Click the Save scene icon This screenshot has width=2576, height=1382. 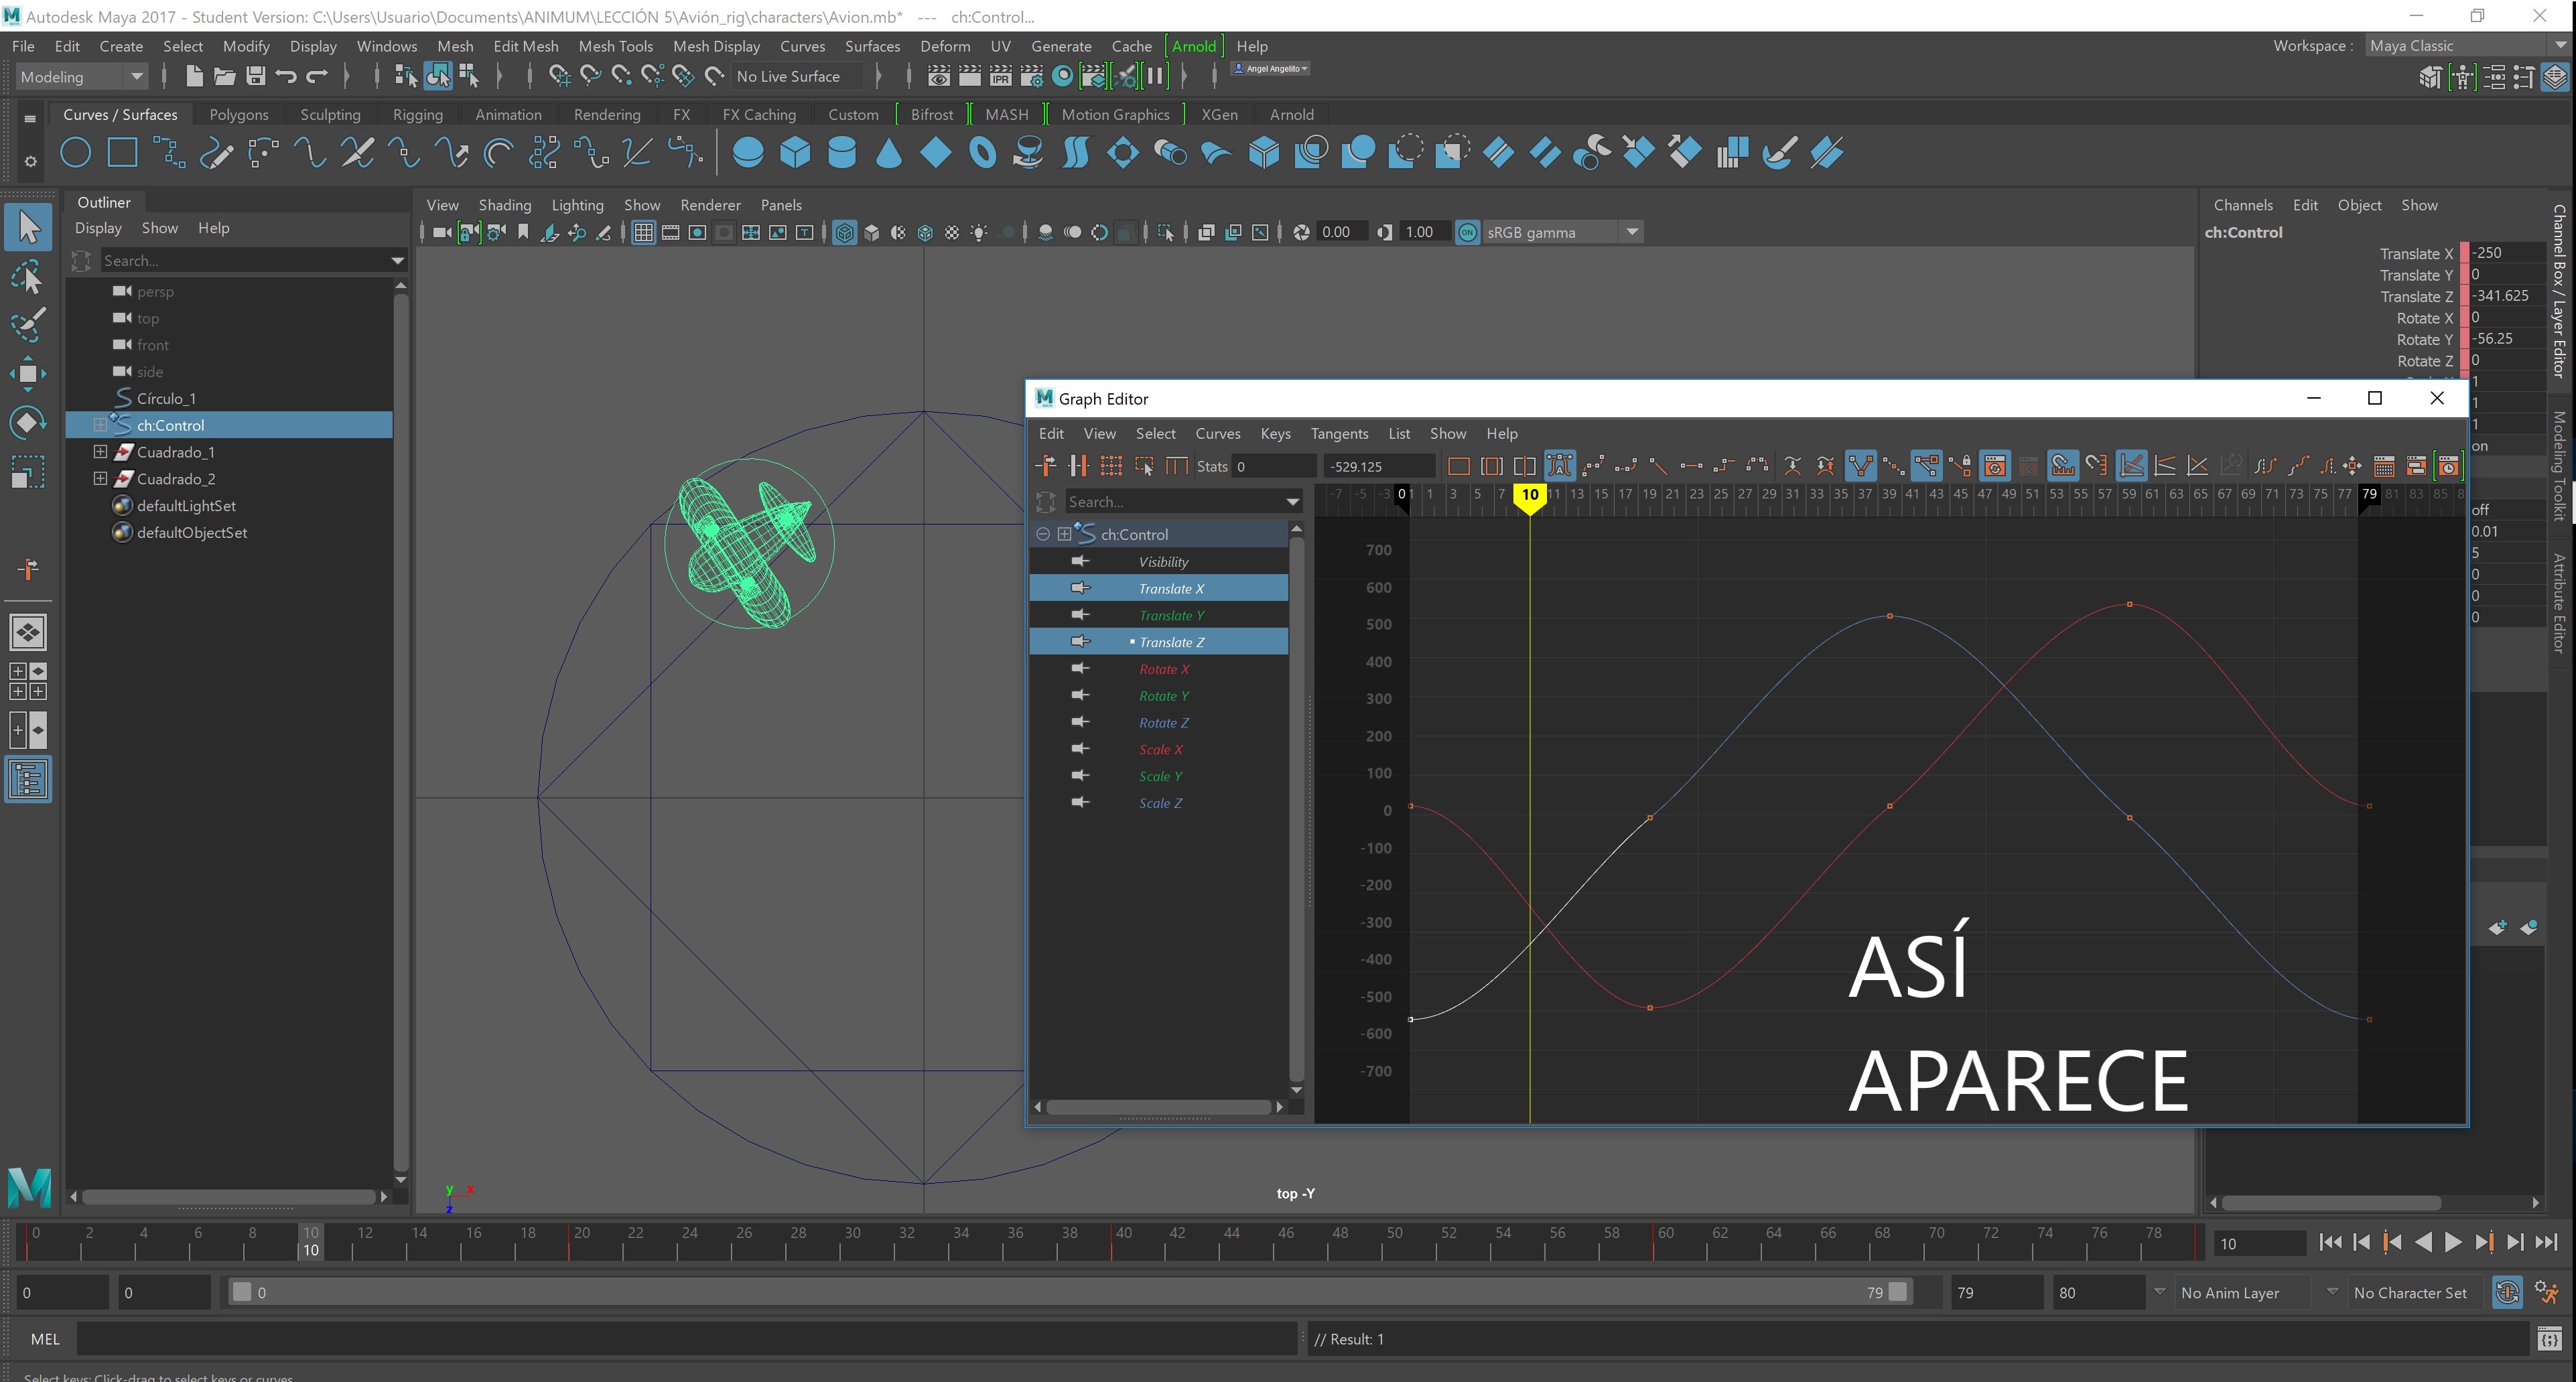[255, 76]
